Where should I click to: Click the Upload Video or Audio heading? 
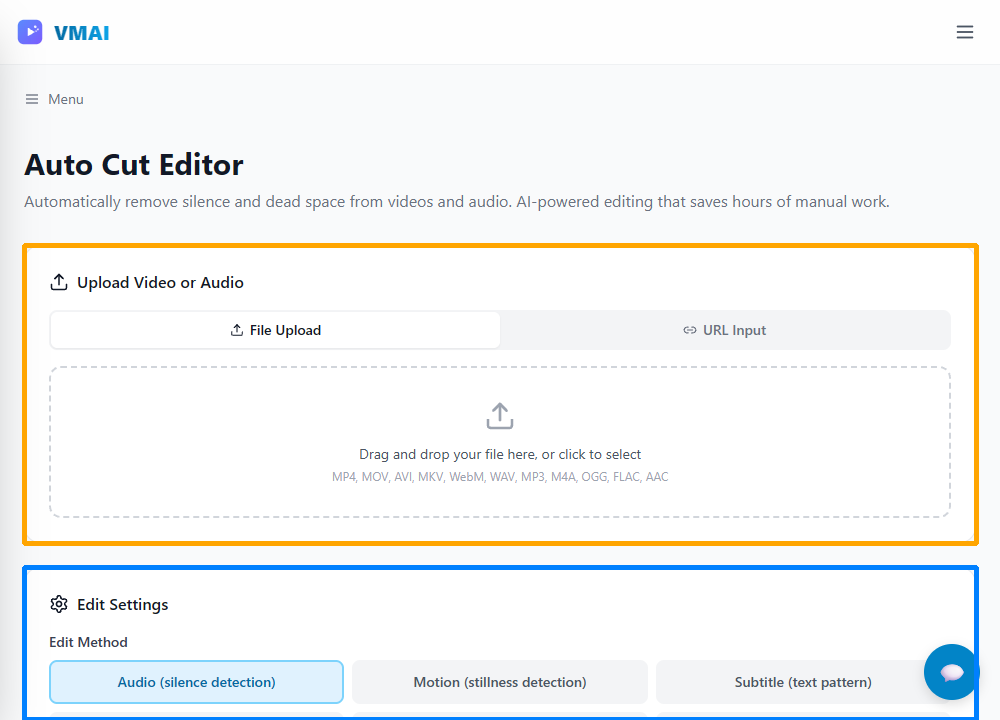[160, 283]
